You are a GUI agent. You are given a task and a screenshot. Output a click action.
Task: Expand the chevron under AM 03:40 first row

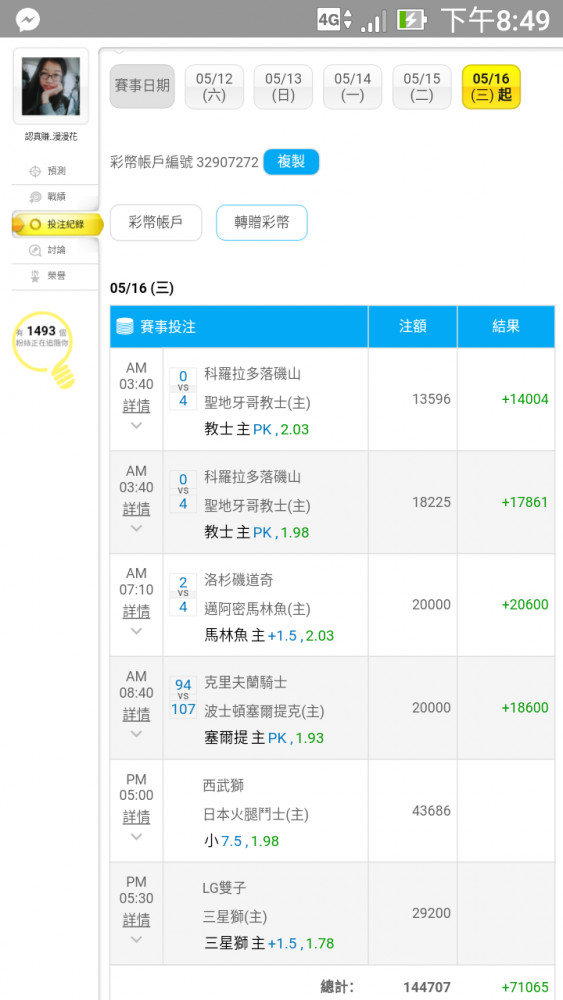click(136, 425)
